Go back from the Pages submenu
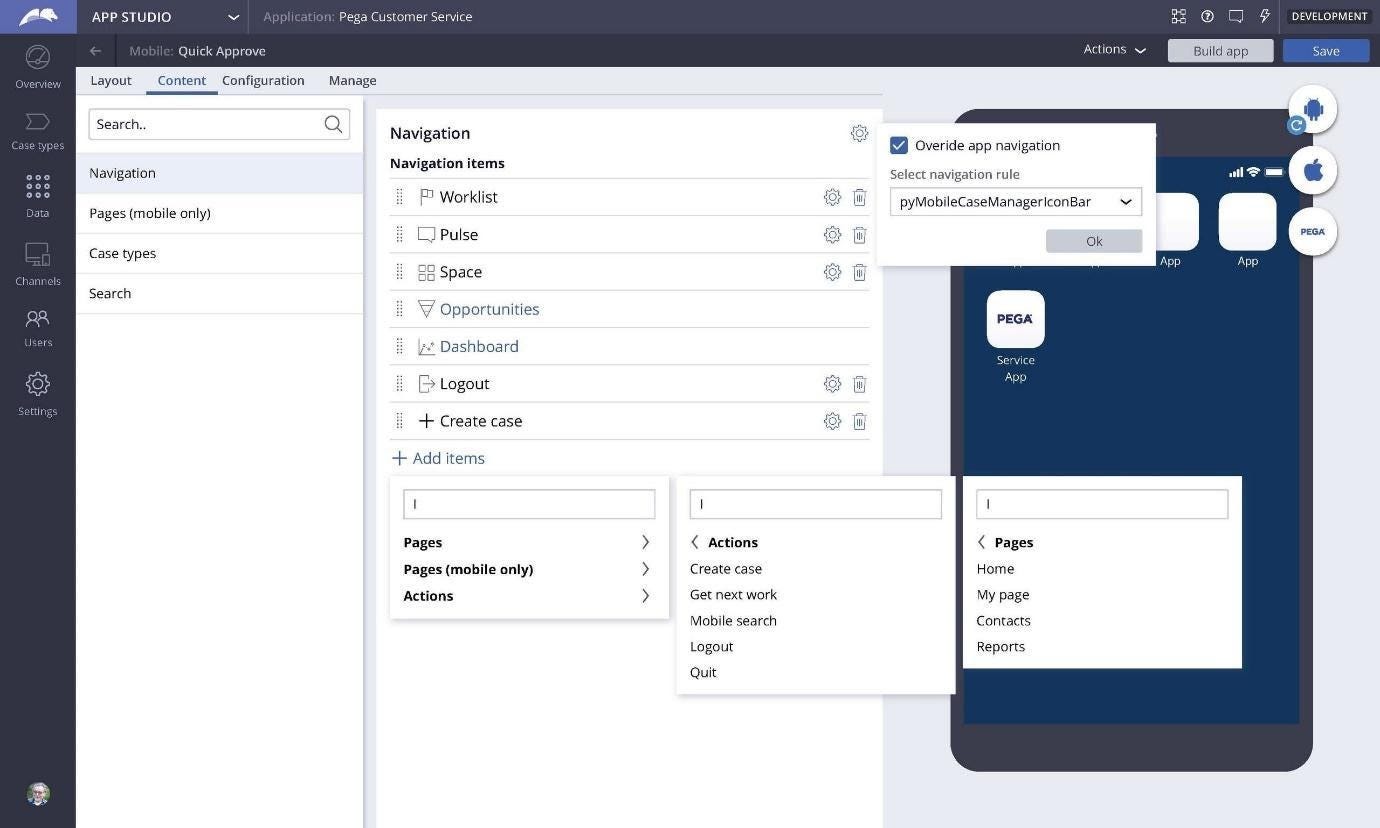The height and width of the screenshot is (828, 1380). (x=981, y=542)
